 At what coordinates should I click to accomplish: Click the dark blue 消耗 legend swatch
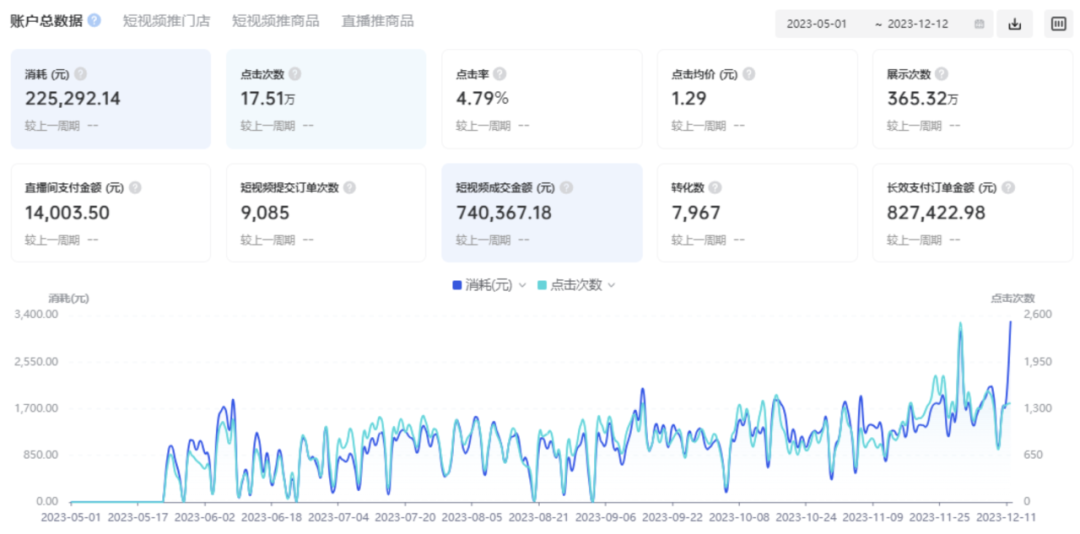coord(457,285)
